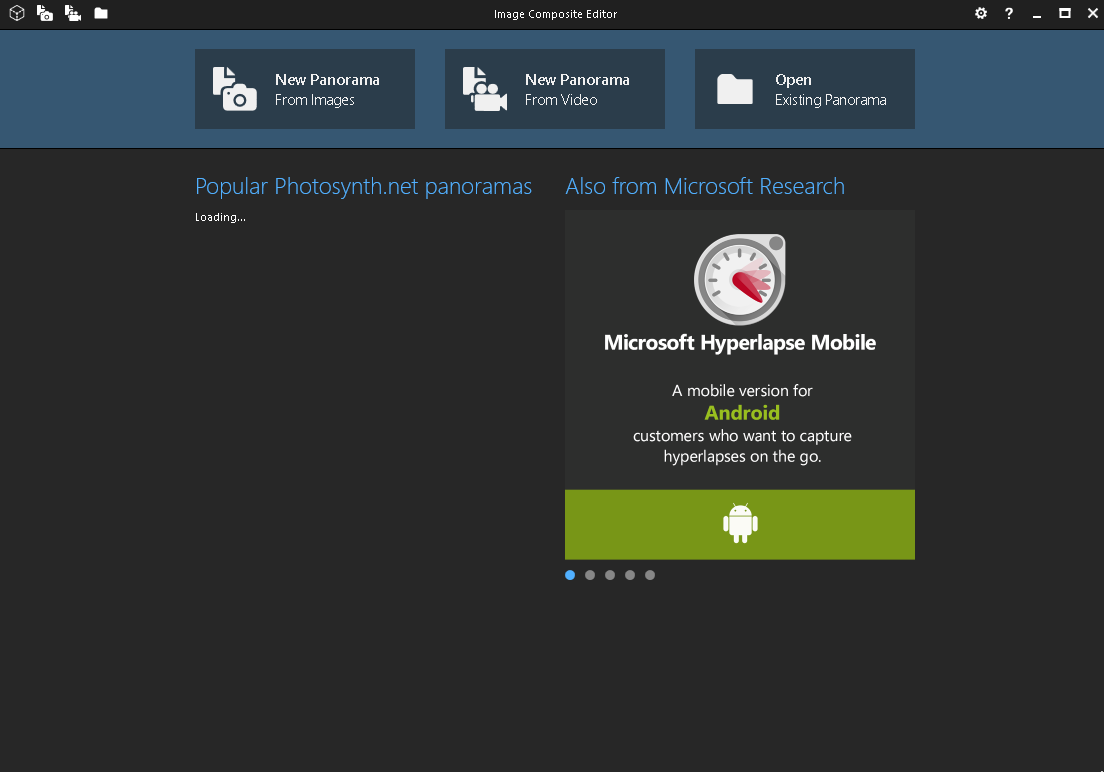Click the Popular Photosynth.net panoramas heading
1104x772 pixels.
coord(363,187)
